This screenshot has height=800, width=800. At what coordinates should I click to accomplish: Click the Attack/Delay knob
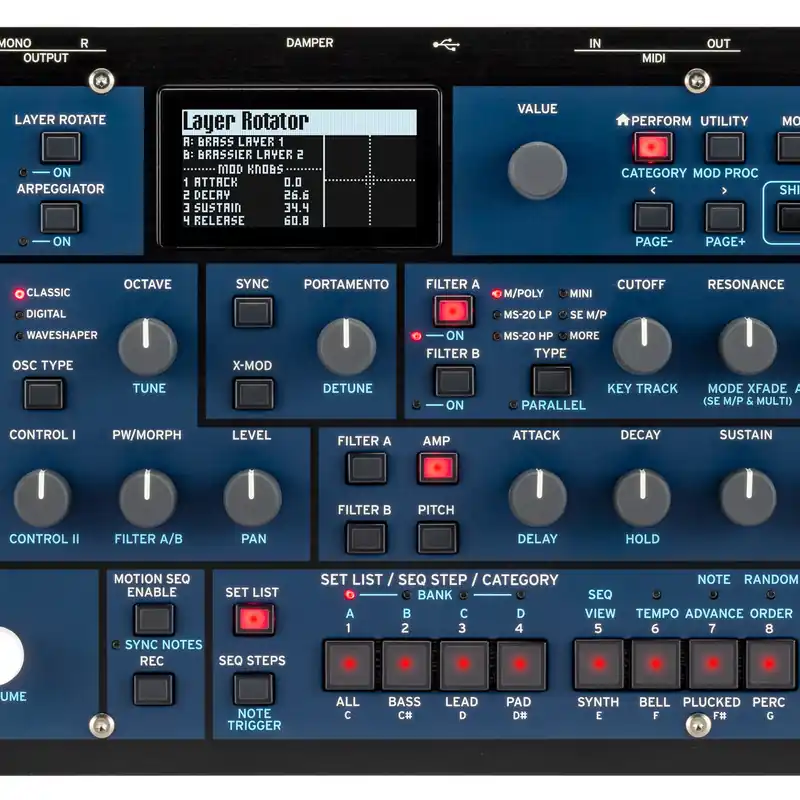[538, 497]
